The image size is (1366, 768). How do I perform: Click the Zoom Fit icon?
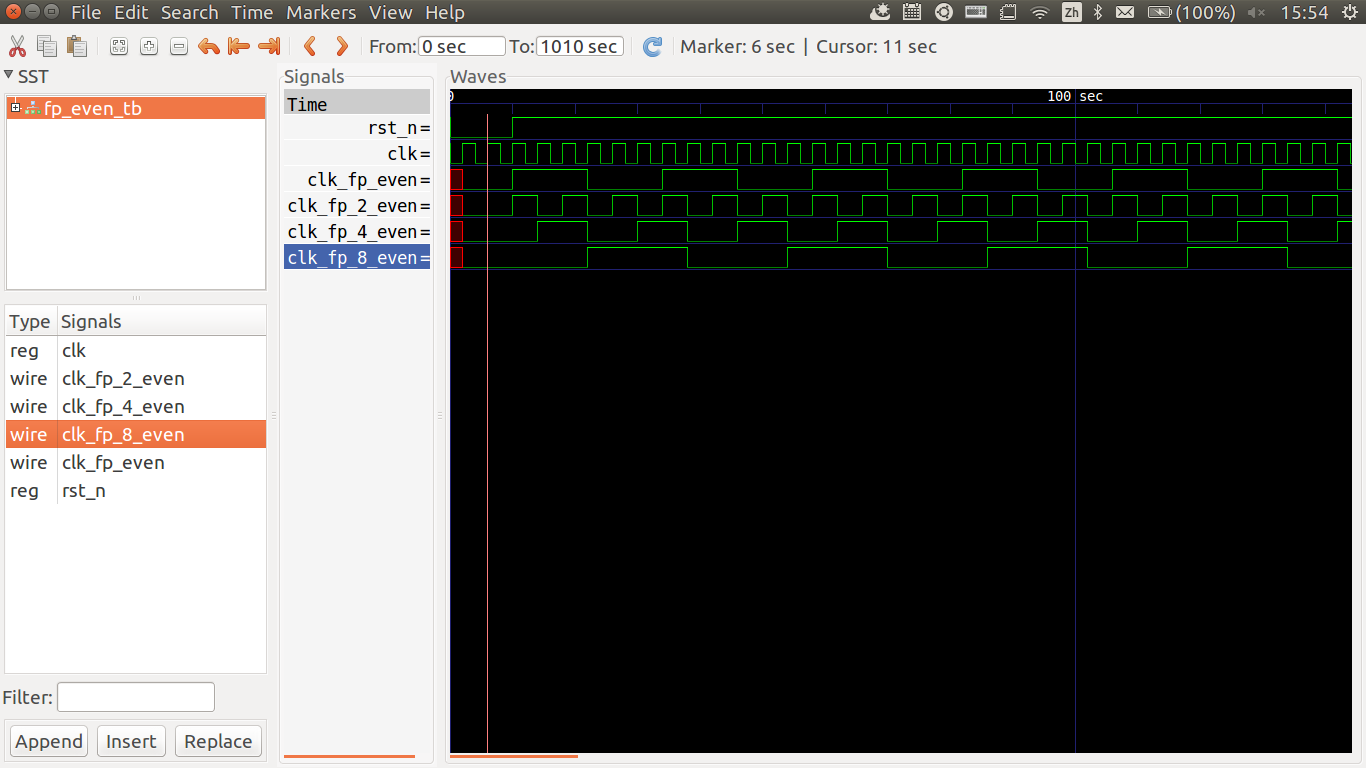(x=119, y=46)
